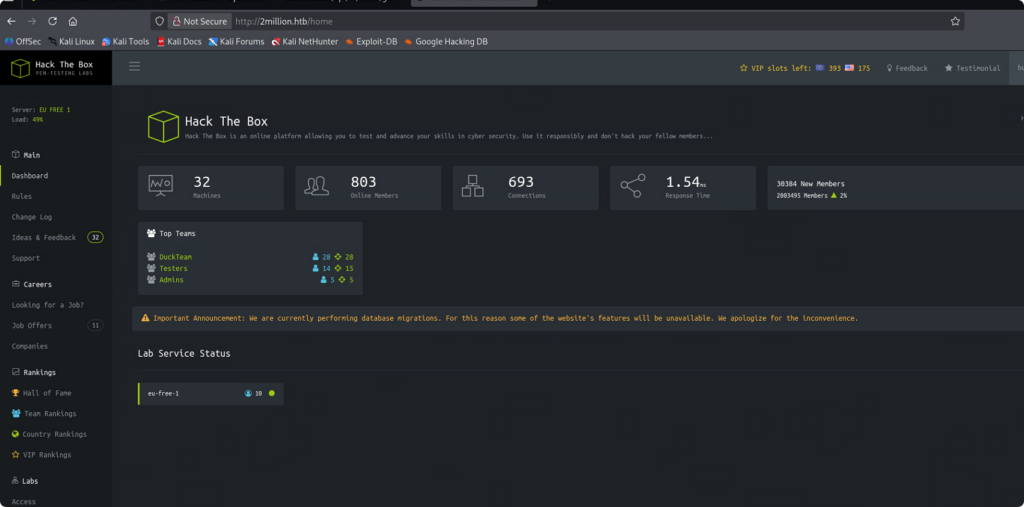Expand the Rankings sidebar section

(x=39, y=372)
